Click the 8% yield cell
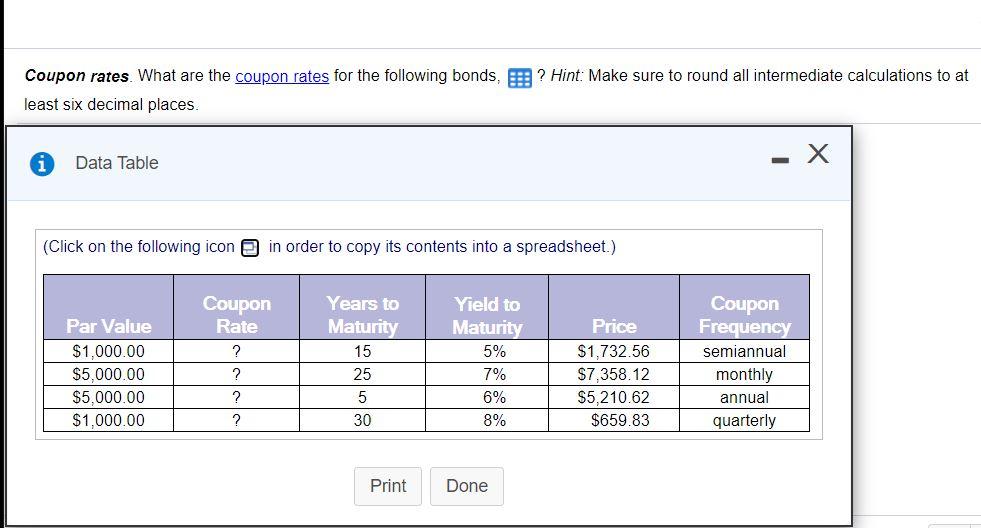Viewport: 981px width, 528px height. pos(487,420)
